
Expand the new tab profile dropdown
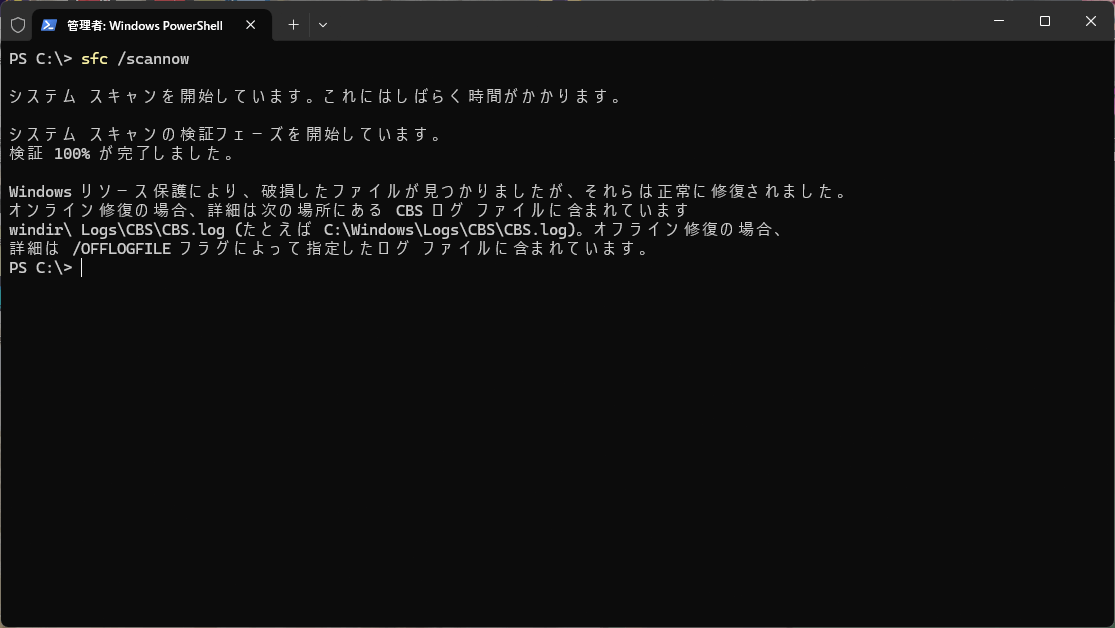coord(323,25)
